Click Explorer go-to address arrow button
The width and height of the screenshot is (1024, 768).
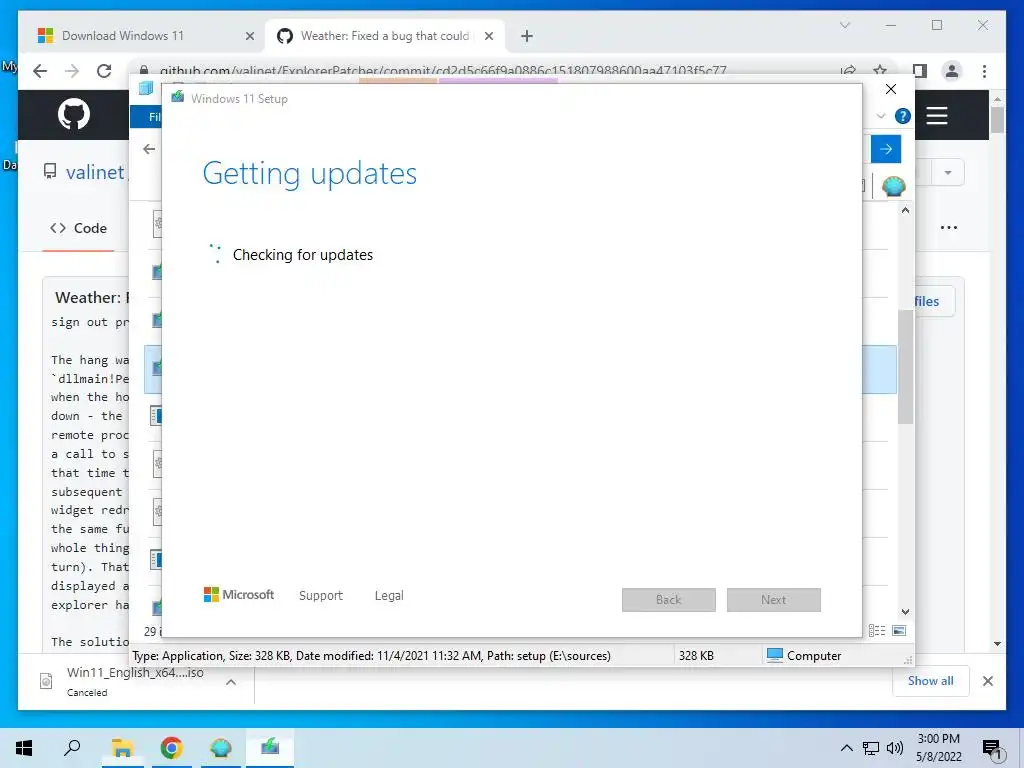tap(886, 149)
